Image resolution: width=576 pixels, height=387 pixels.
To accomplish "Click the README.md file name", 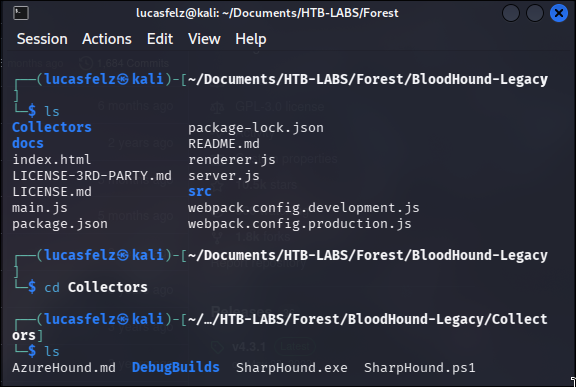I will coord(224,144).
